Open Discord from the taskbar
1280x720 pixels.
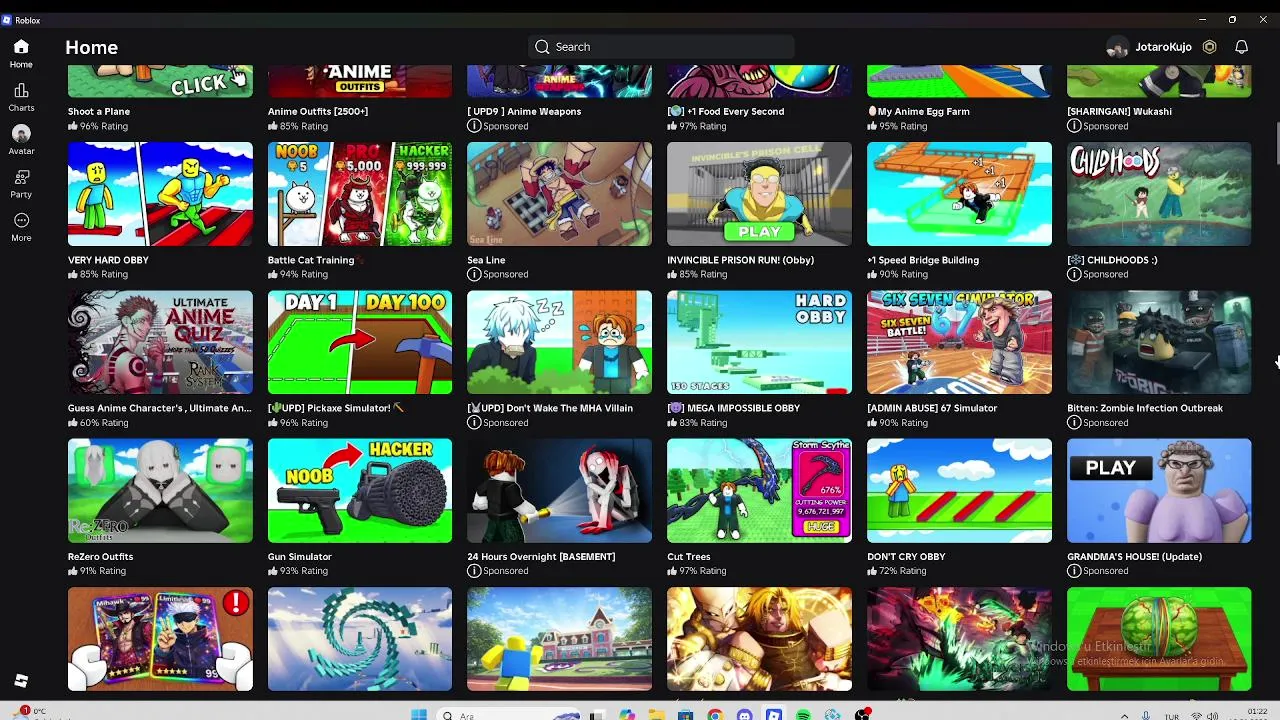point(744,715)
